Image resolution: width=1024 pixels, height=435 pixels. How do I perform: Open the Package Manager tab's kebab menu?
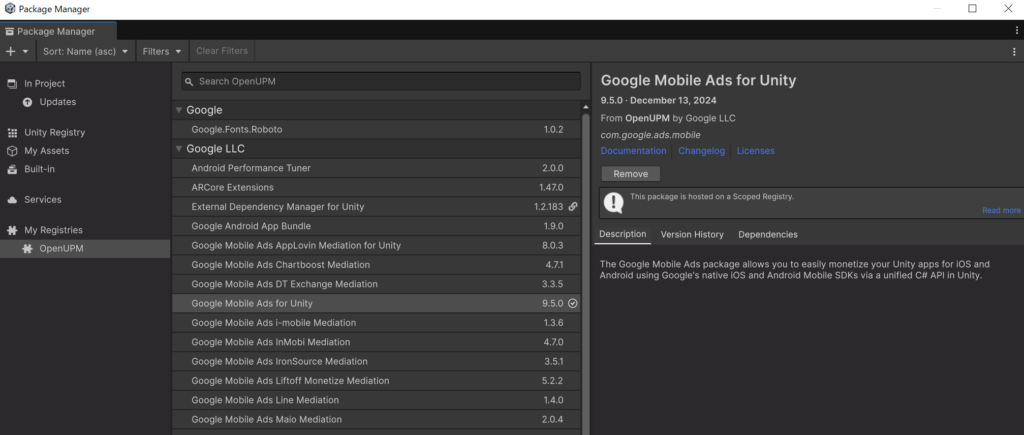[1017, 31]
